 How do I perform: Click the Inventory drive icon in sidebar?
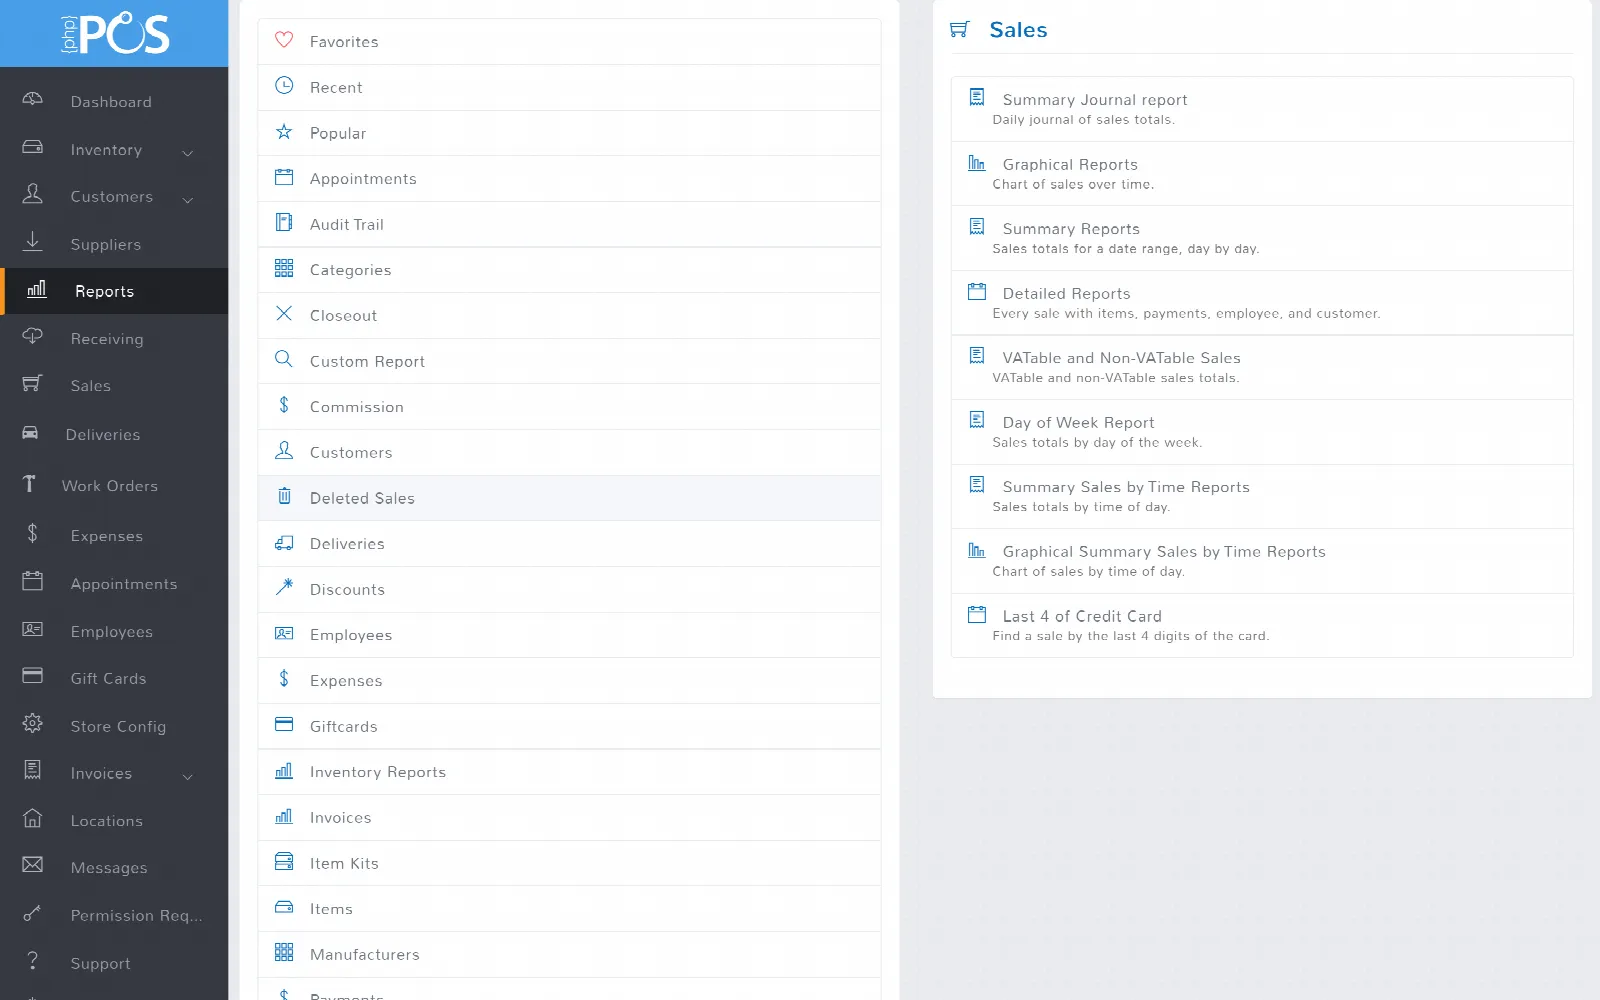32,148
